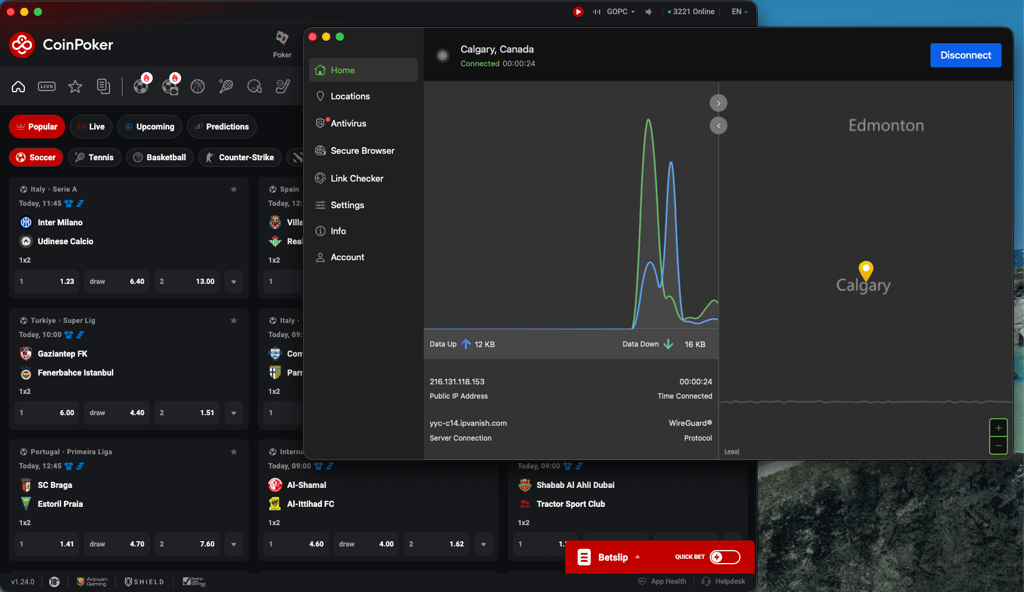Image resolution: width=1024 pixels, height=592 pixels.
Task: Open the bet history documents icon
Action: pyautogui.click(x=103, y=86)
